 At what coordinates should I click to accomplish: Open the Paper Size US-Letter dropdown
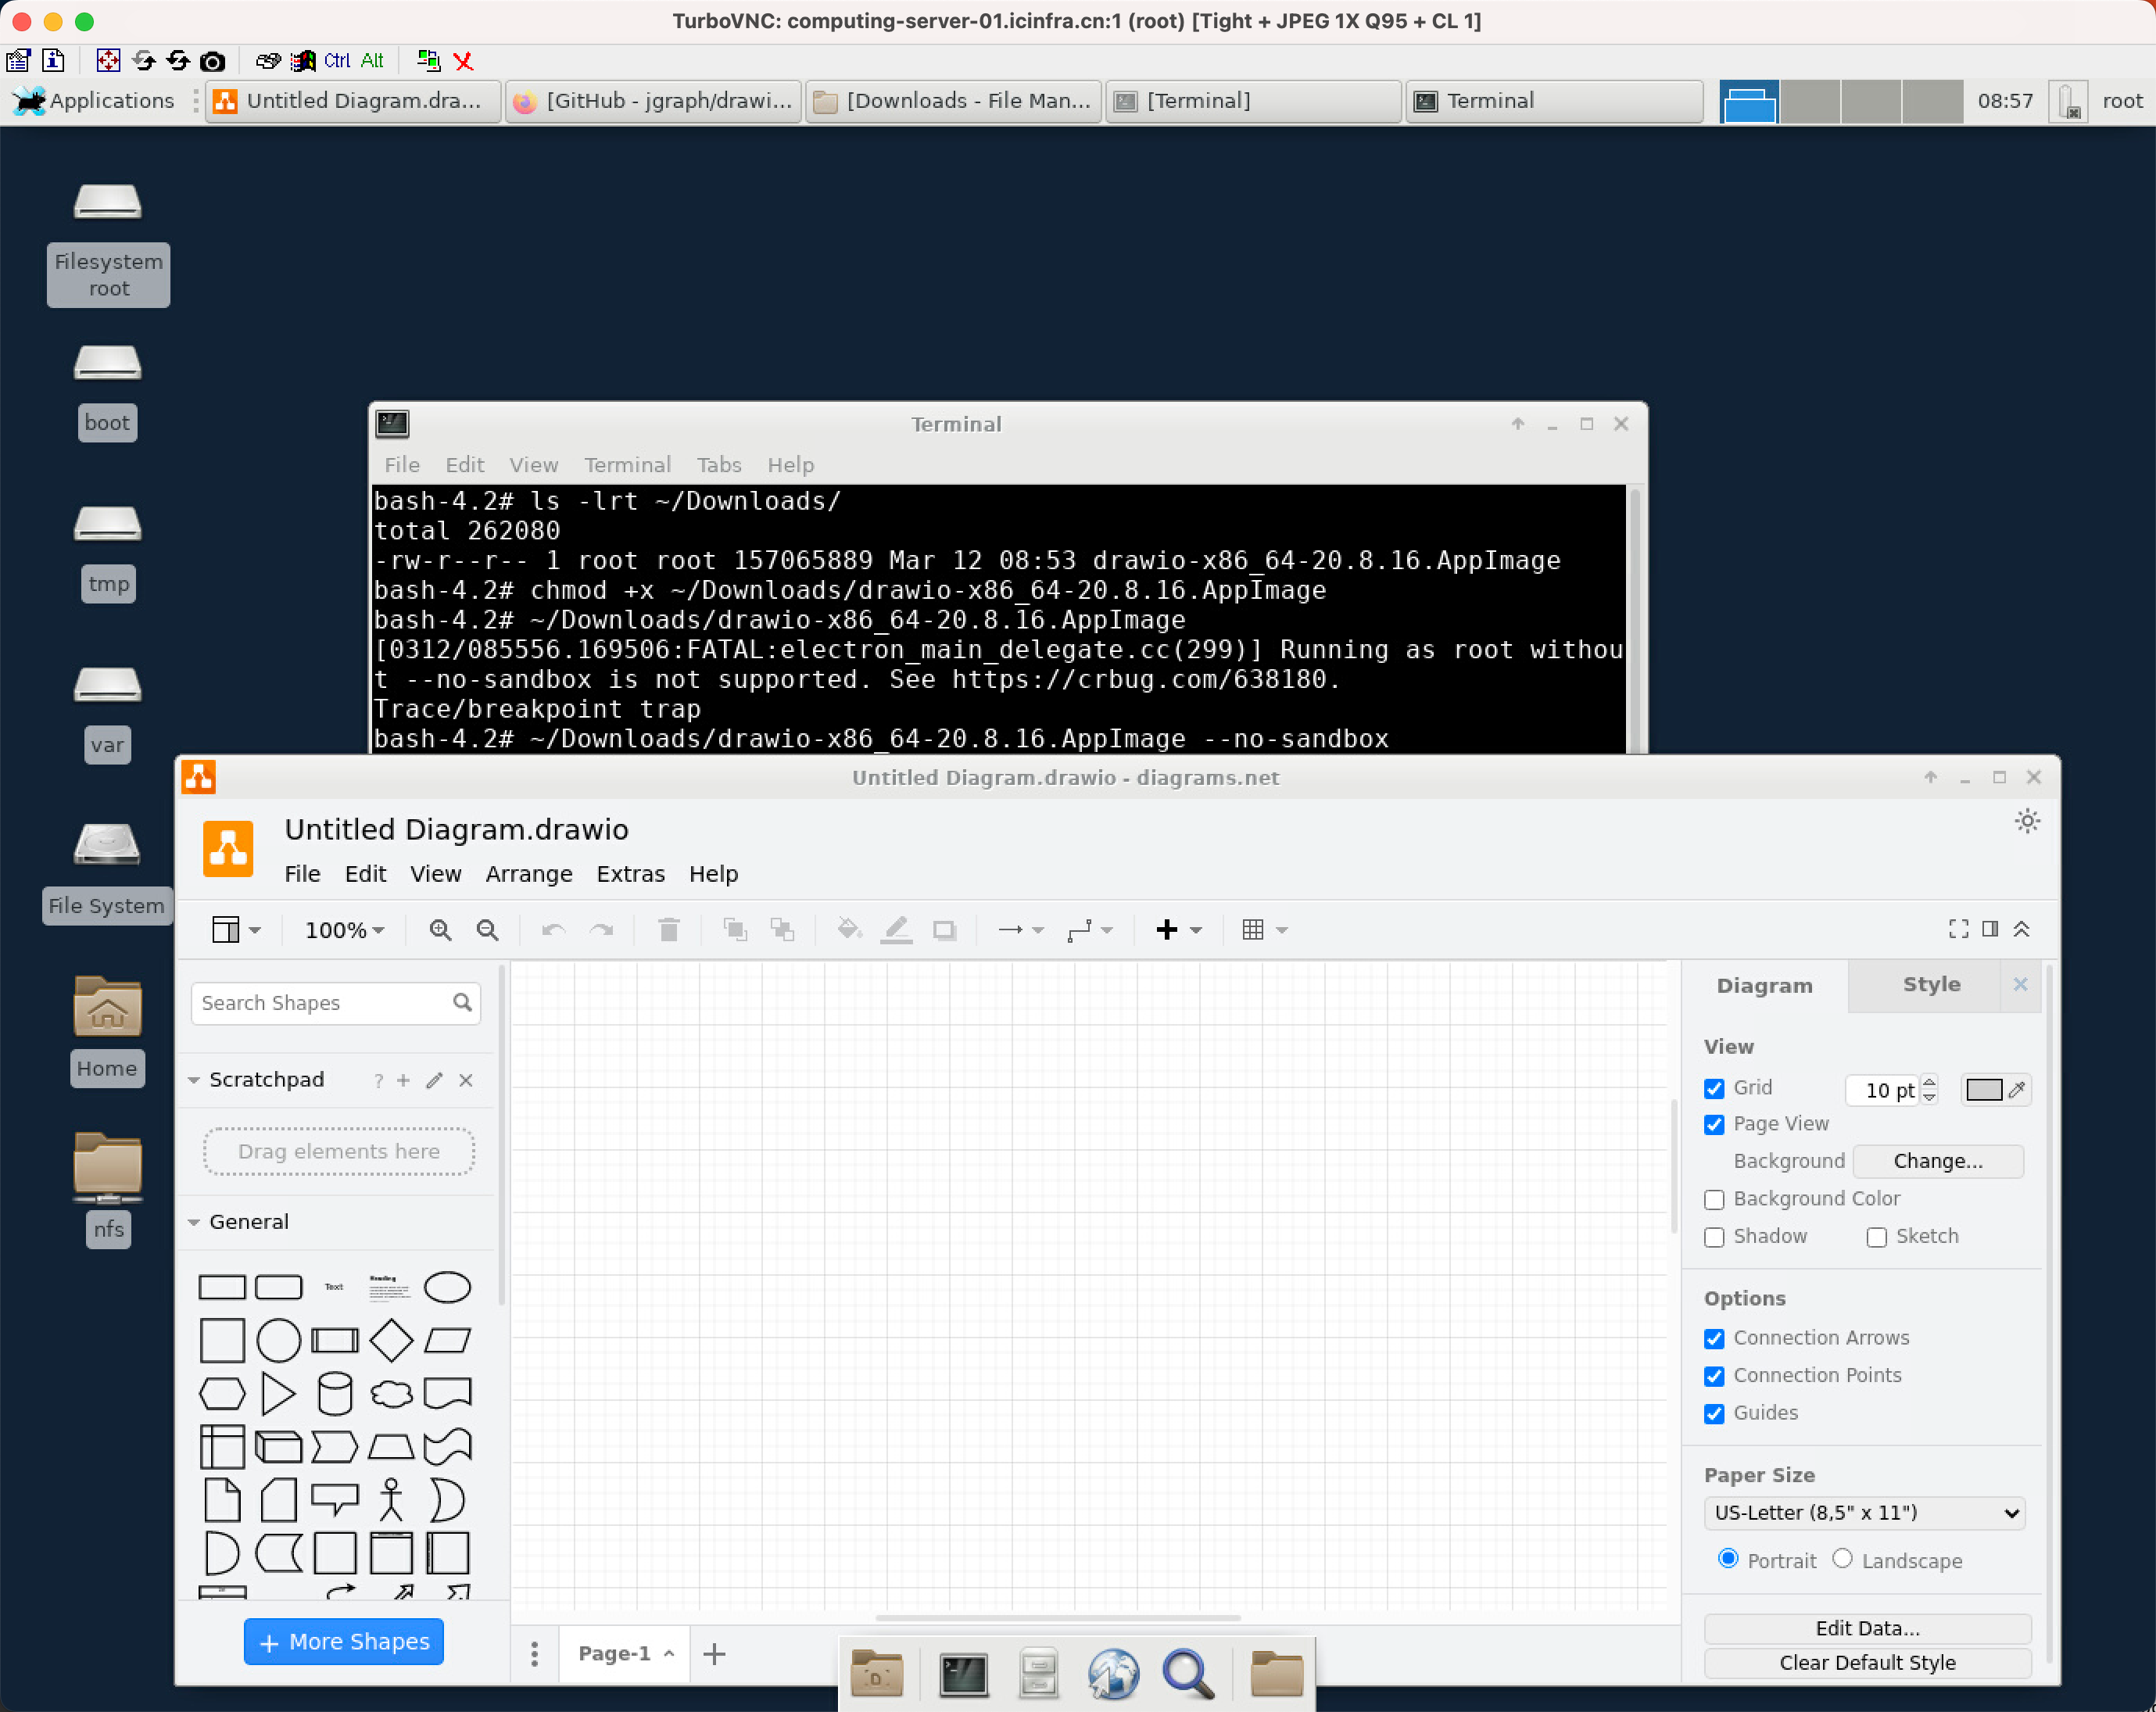1866,1513
